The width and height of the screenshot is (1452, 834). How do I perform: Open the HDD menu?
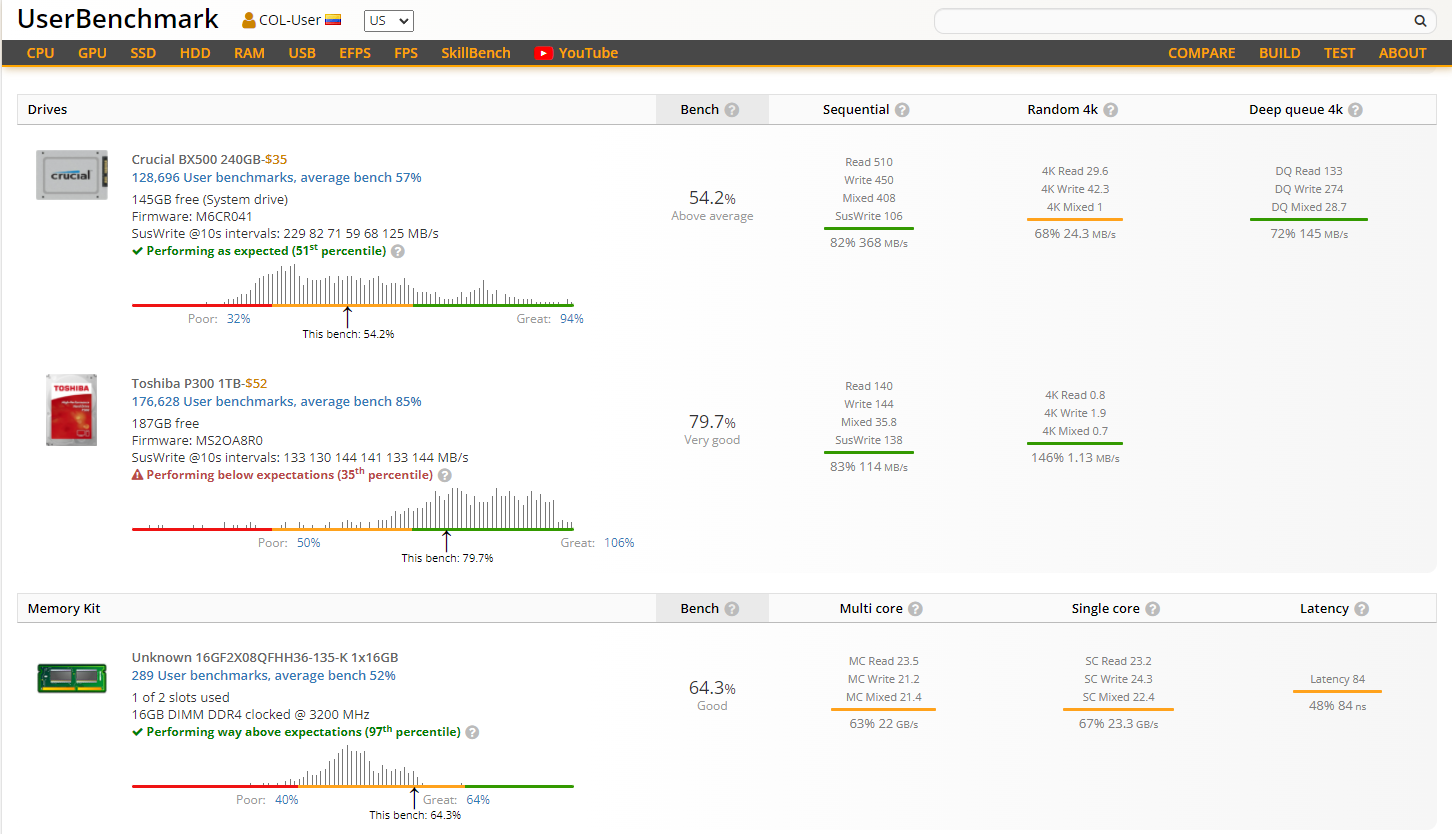tap(195, 53)
